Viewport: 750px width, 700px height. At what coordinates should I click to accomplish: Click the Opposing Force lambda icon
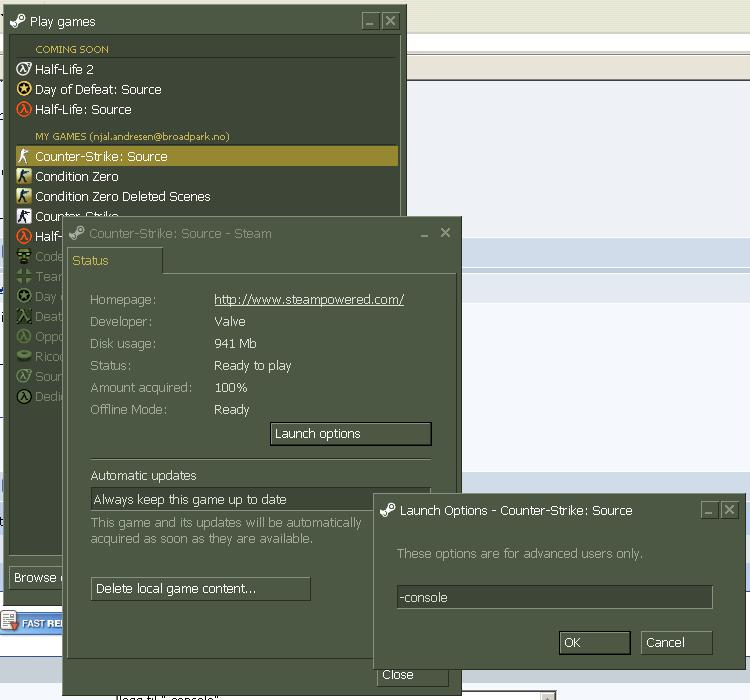coord(24,336)
